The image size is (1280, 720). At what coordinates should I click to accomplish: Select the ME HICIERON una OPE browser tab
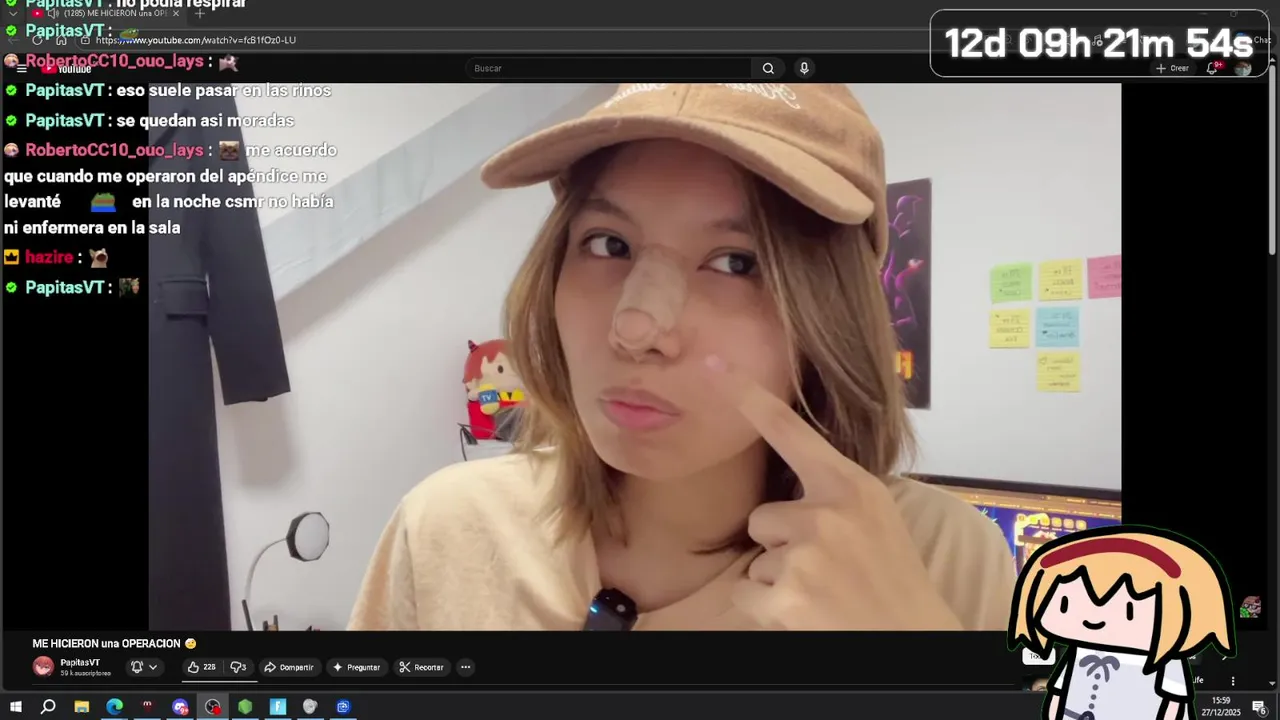pyautogui.click(x=105, y=14)
